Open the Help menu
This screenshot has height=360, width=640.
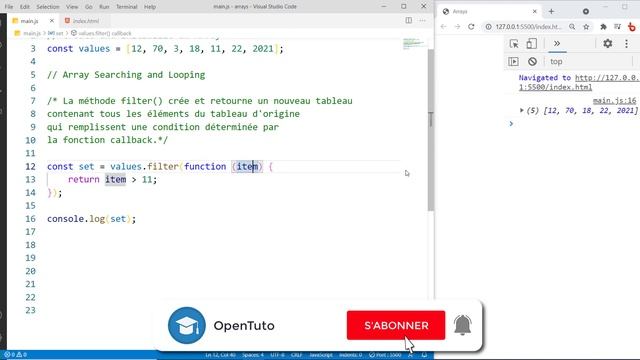pyautogui.click(x=150, y=7)
